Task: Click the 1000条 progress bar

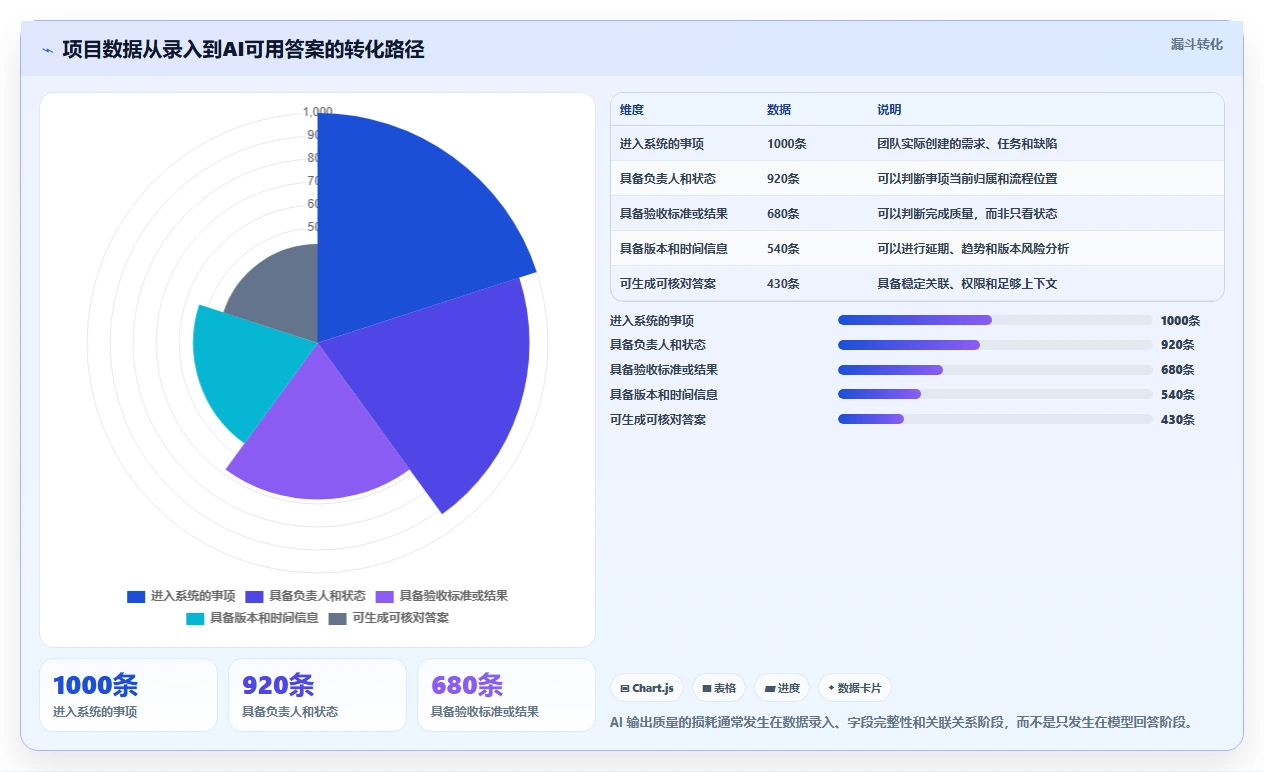Action: pos(995,320)
